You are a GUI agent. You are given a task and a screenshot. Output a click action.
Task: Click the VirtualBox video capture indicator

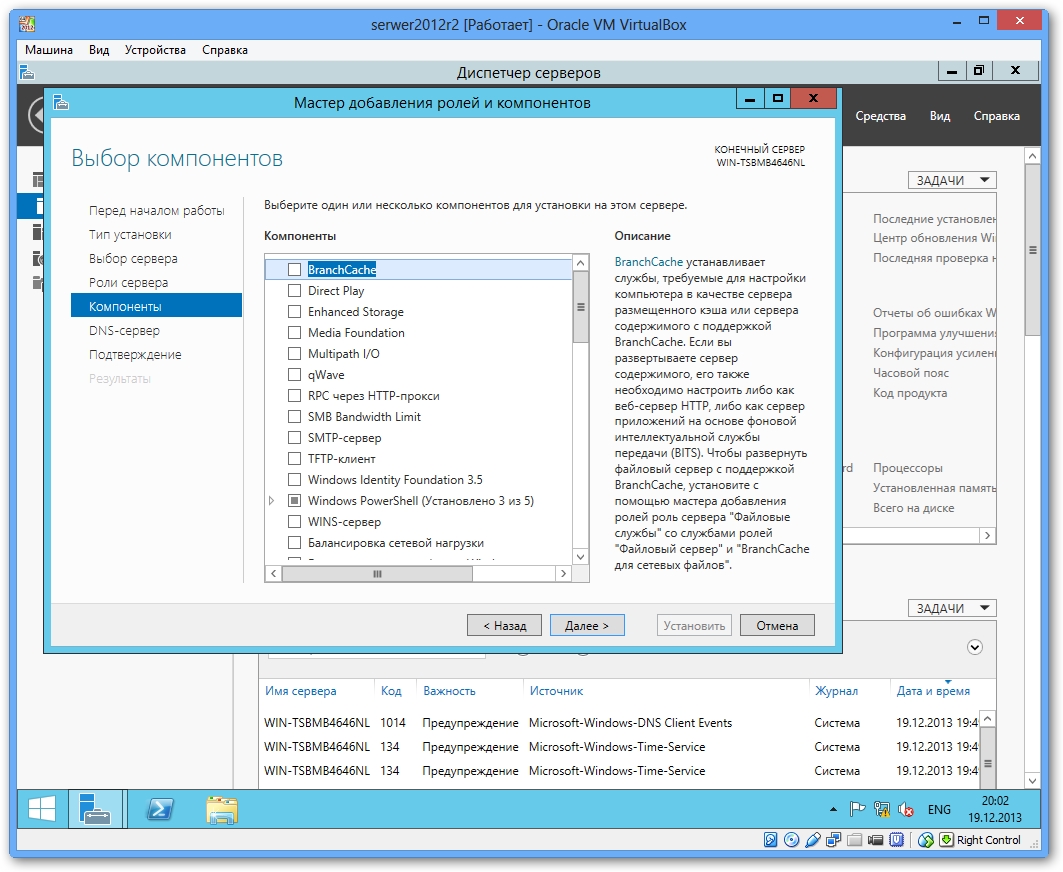(875, 840)
